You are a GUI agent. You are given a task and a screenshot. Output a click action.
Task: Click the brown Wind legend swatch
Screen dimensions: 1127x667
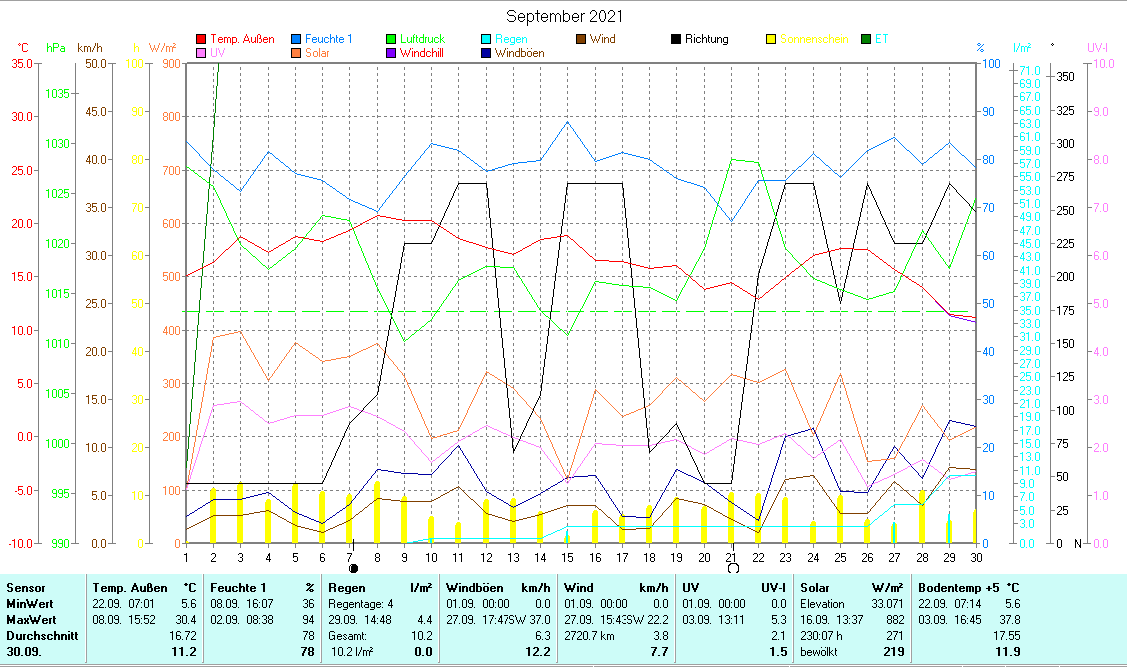click(x=581, y=39)
